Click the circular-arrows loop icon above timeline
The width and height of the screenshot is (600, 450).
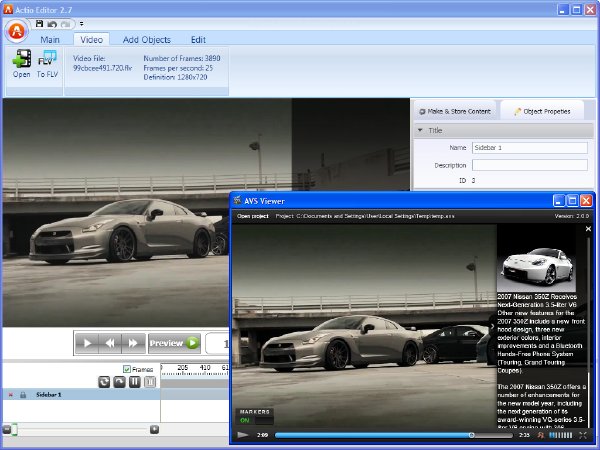104,382
